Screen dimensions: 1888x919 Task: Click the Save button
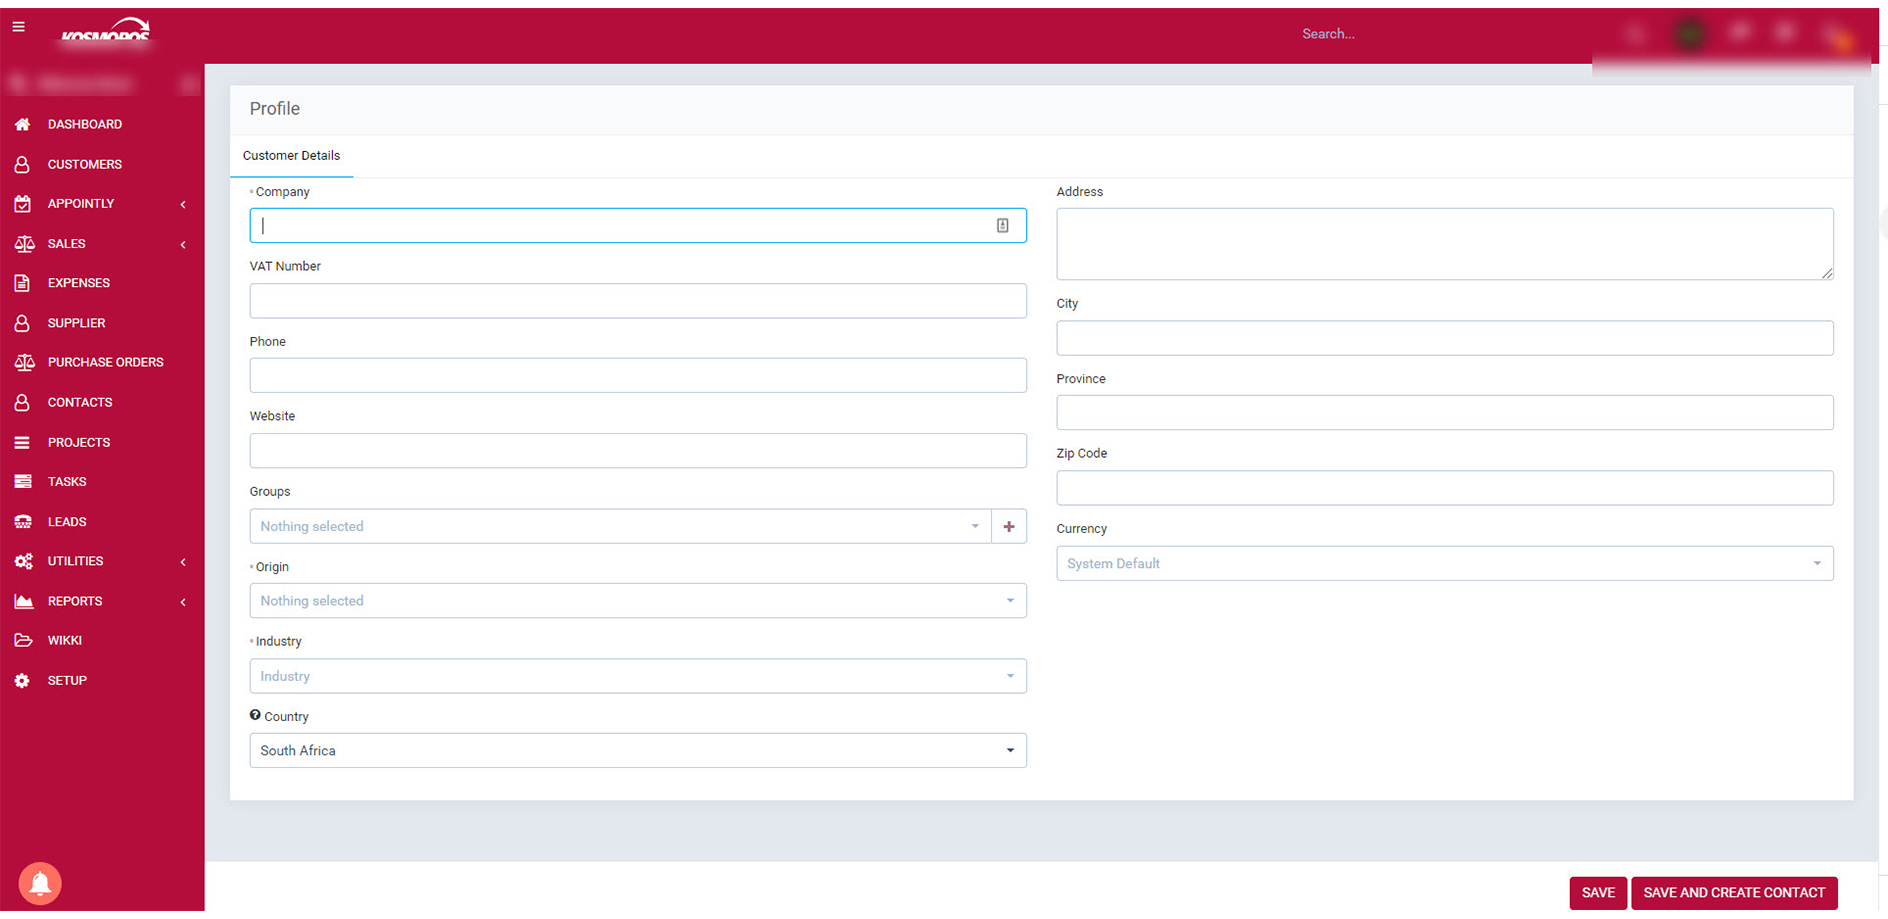click(1598, 893)
